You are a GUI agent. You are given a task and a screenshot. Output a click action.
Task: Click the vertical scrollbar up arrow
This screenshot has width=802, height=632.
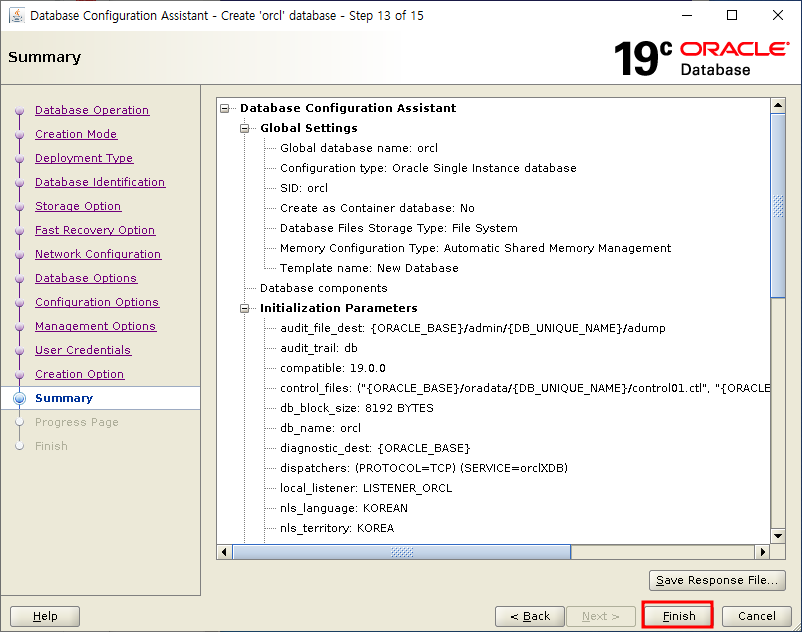[x=778, y=106]
